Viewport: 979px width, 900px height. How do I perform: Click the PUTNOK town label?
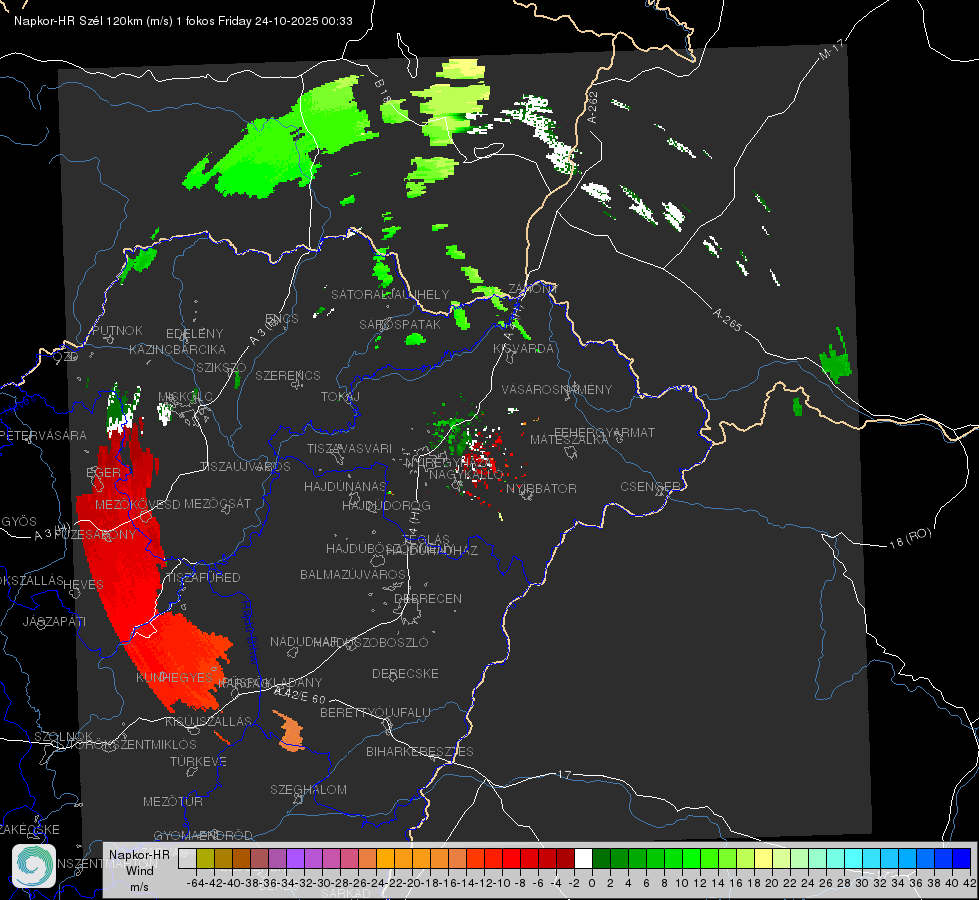tap(117, 330)
